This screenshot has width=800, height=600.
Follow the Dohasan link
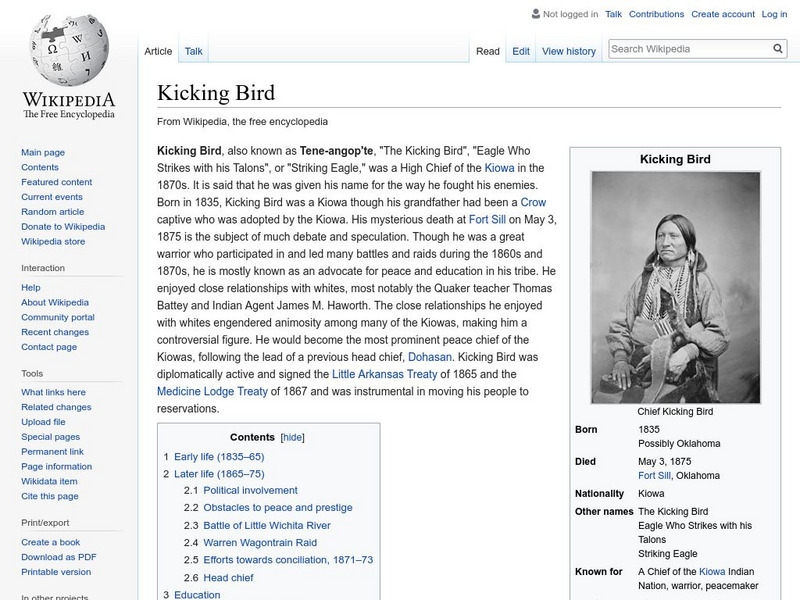point(430,357)
